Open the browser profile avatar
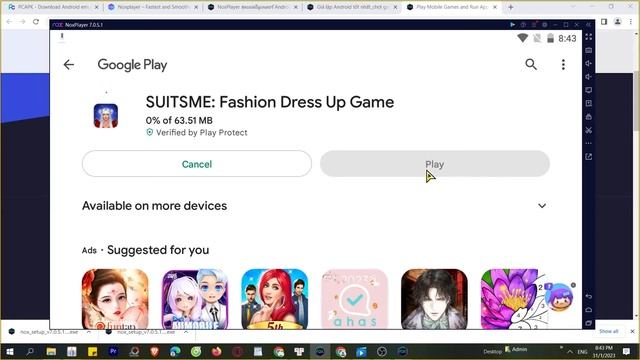Screen dimensions: 640x360 [x=618, y=22]
